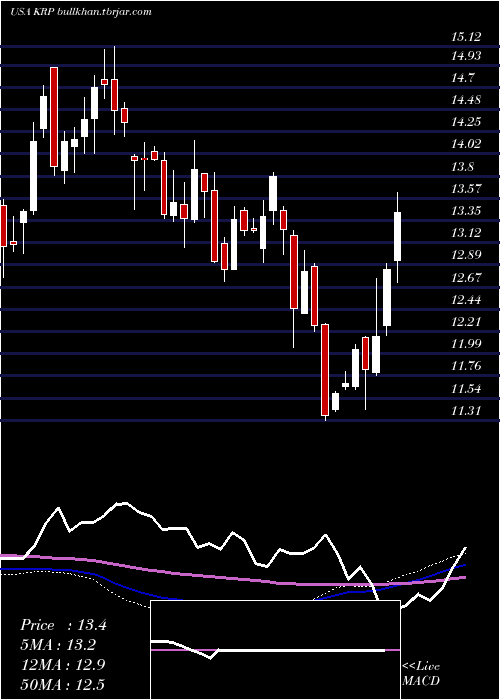Viewport: 500px width, 700px height.
Task: Select the 14.7 price axis label
Action: 463,78
